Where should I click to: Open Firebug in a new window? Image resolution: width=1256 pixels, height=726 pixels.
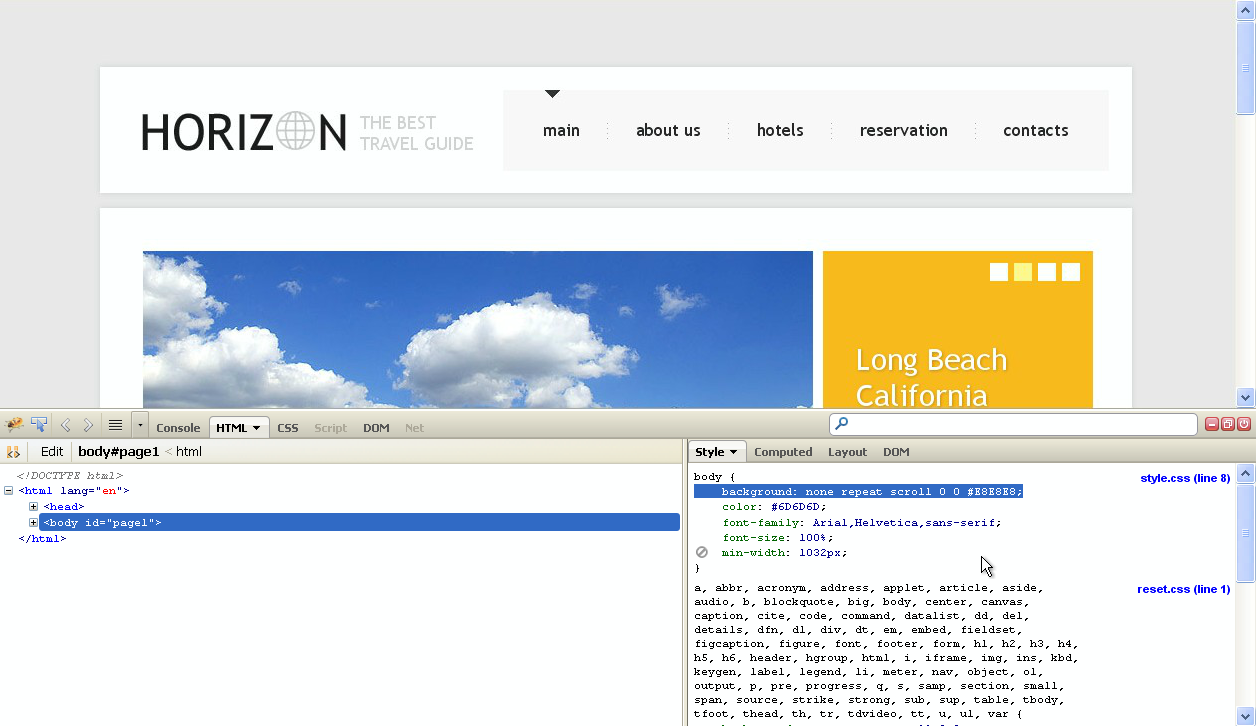coord(1228,424)
